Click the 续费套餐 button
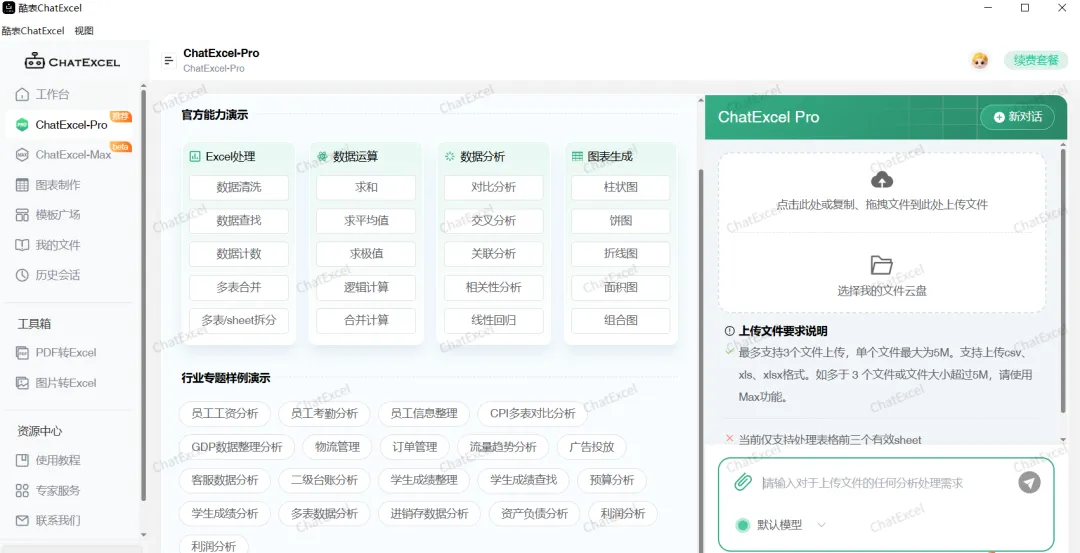This screenshot has height=553, width=1080. (x=1035, y=60)
